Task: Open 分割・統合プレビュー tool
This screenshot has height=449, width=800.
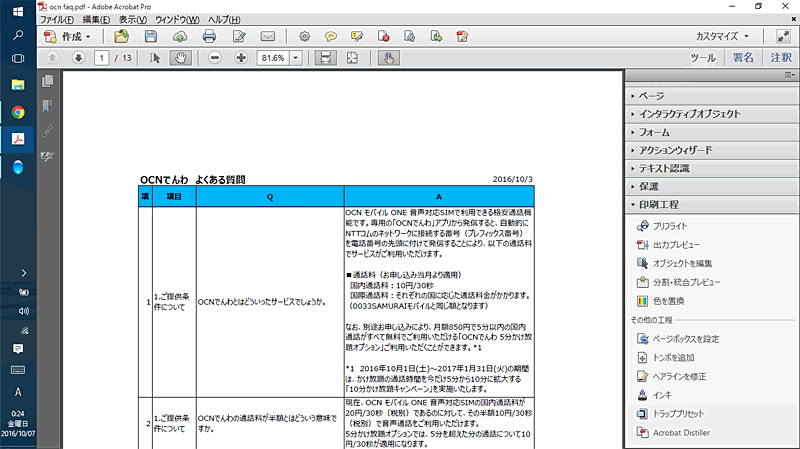Action: pyautogui.click(x=679, y=282)
